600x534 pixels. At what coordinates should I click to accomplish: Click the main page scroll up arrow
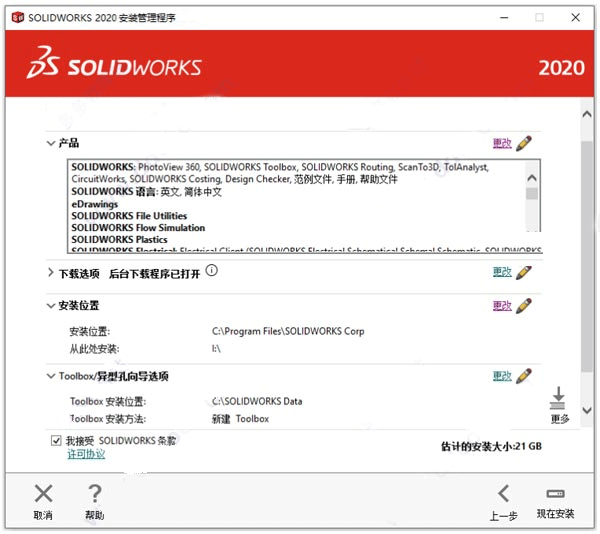pos(587,114)
